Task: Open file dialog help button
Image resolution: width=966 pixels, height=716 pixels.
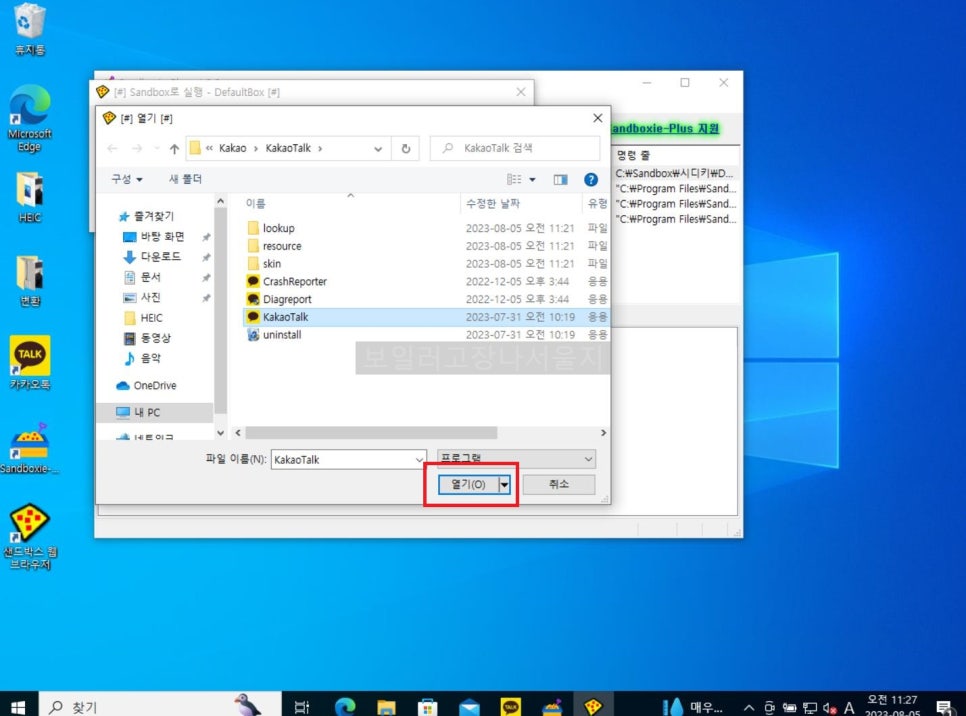Action: (590, 179)
